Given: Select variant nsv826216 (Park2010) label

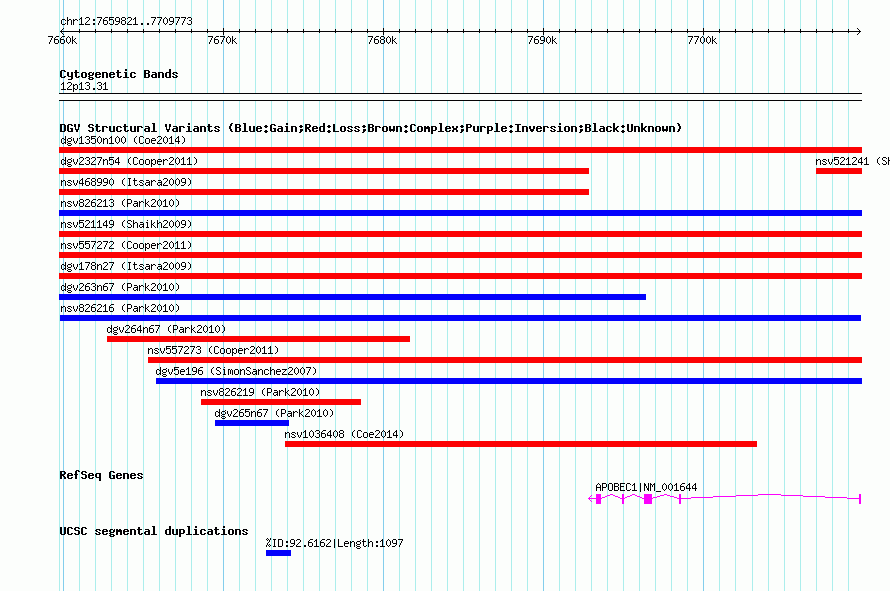Looking at the screenshot, I should point(120,308).
